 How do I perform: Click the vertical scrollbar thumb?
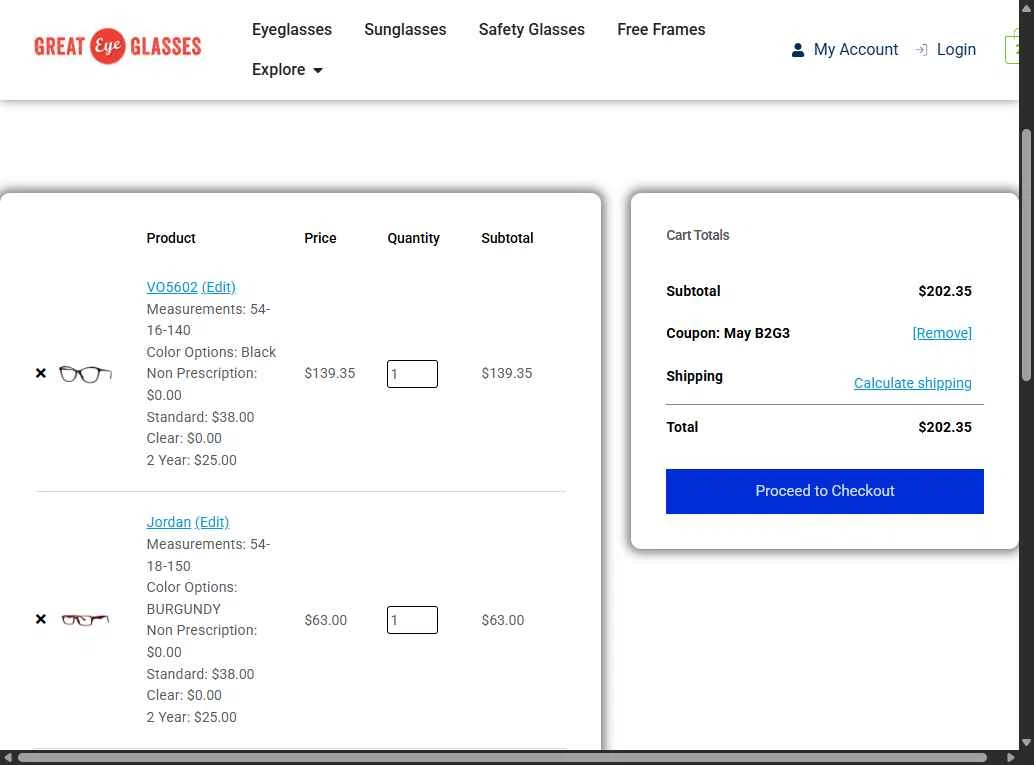[1026, 255]
